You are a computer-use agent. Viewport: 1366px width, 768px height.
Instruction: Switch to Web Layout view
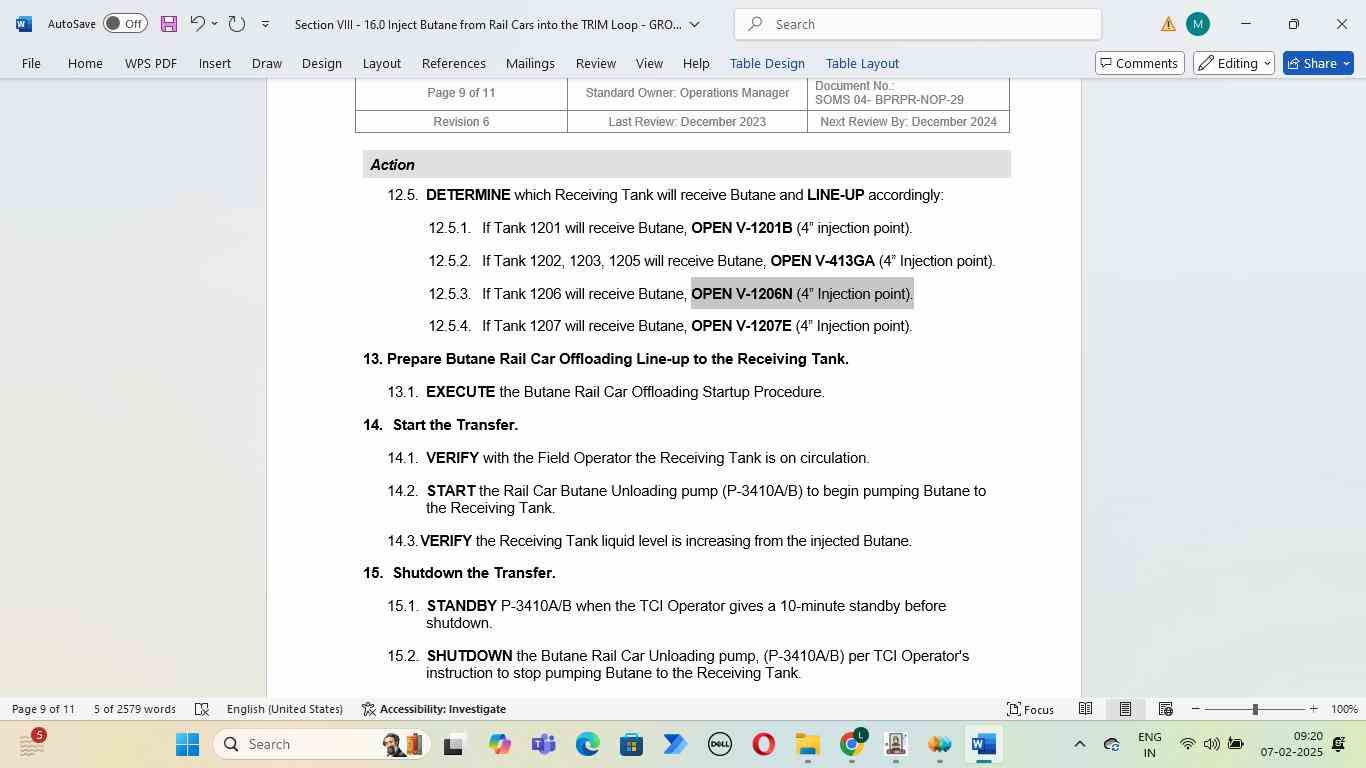(1165, 709)
